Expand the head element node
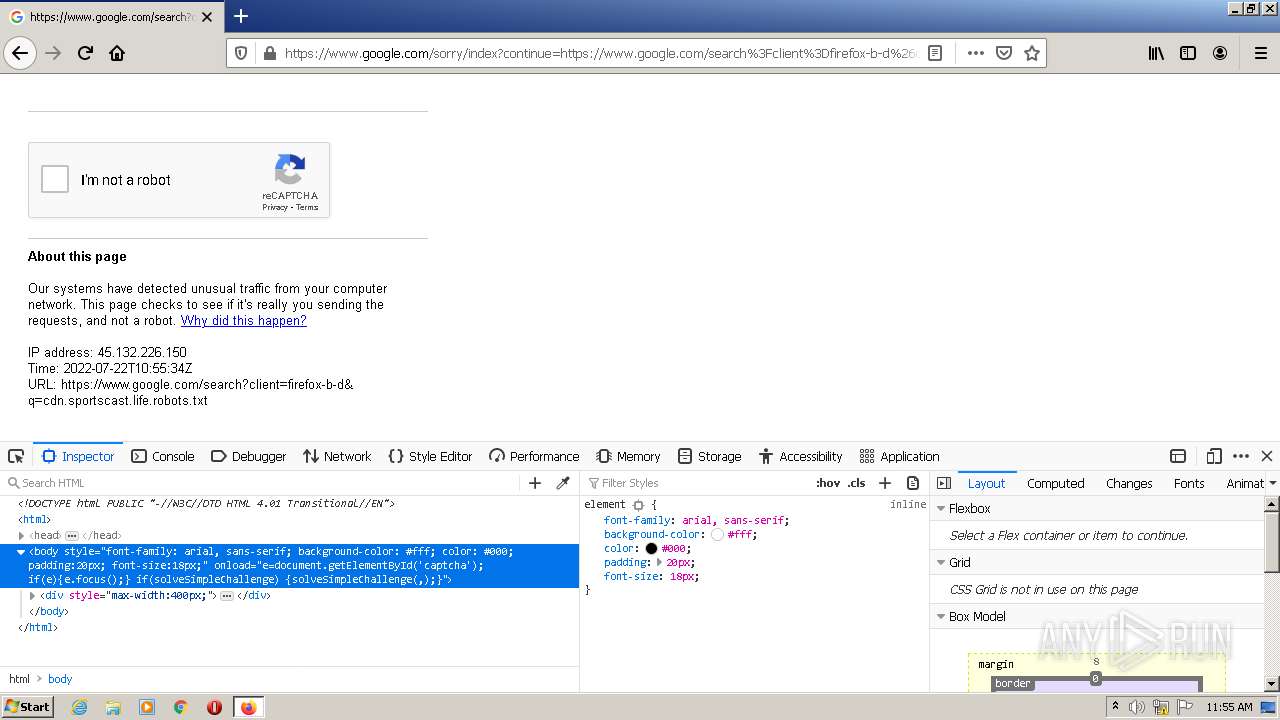 pos(21,536)
